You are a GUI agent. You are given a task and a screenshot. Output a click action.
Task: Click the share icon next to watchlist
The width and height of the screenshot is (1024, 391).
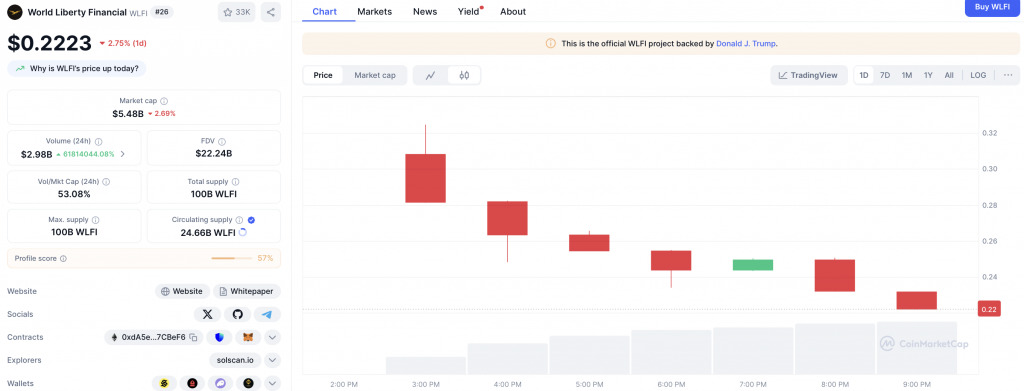(x=270, y=12)
